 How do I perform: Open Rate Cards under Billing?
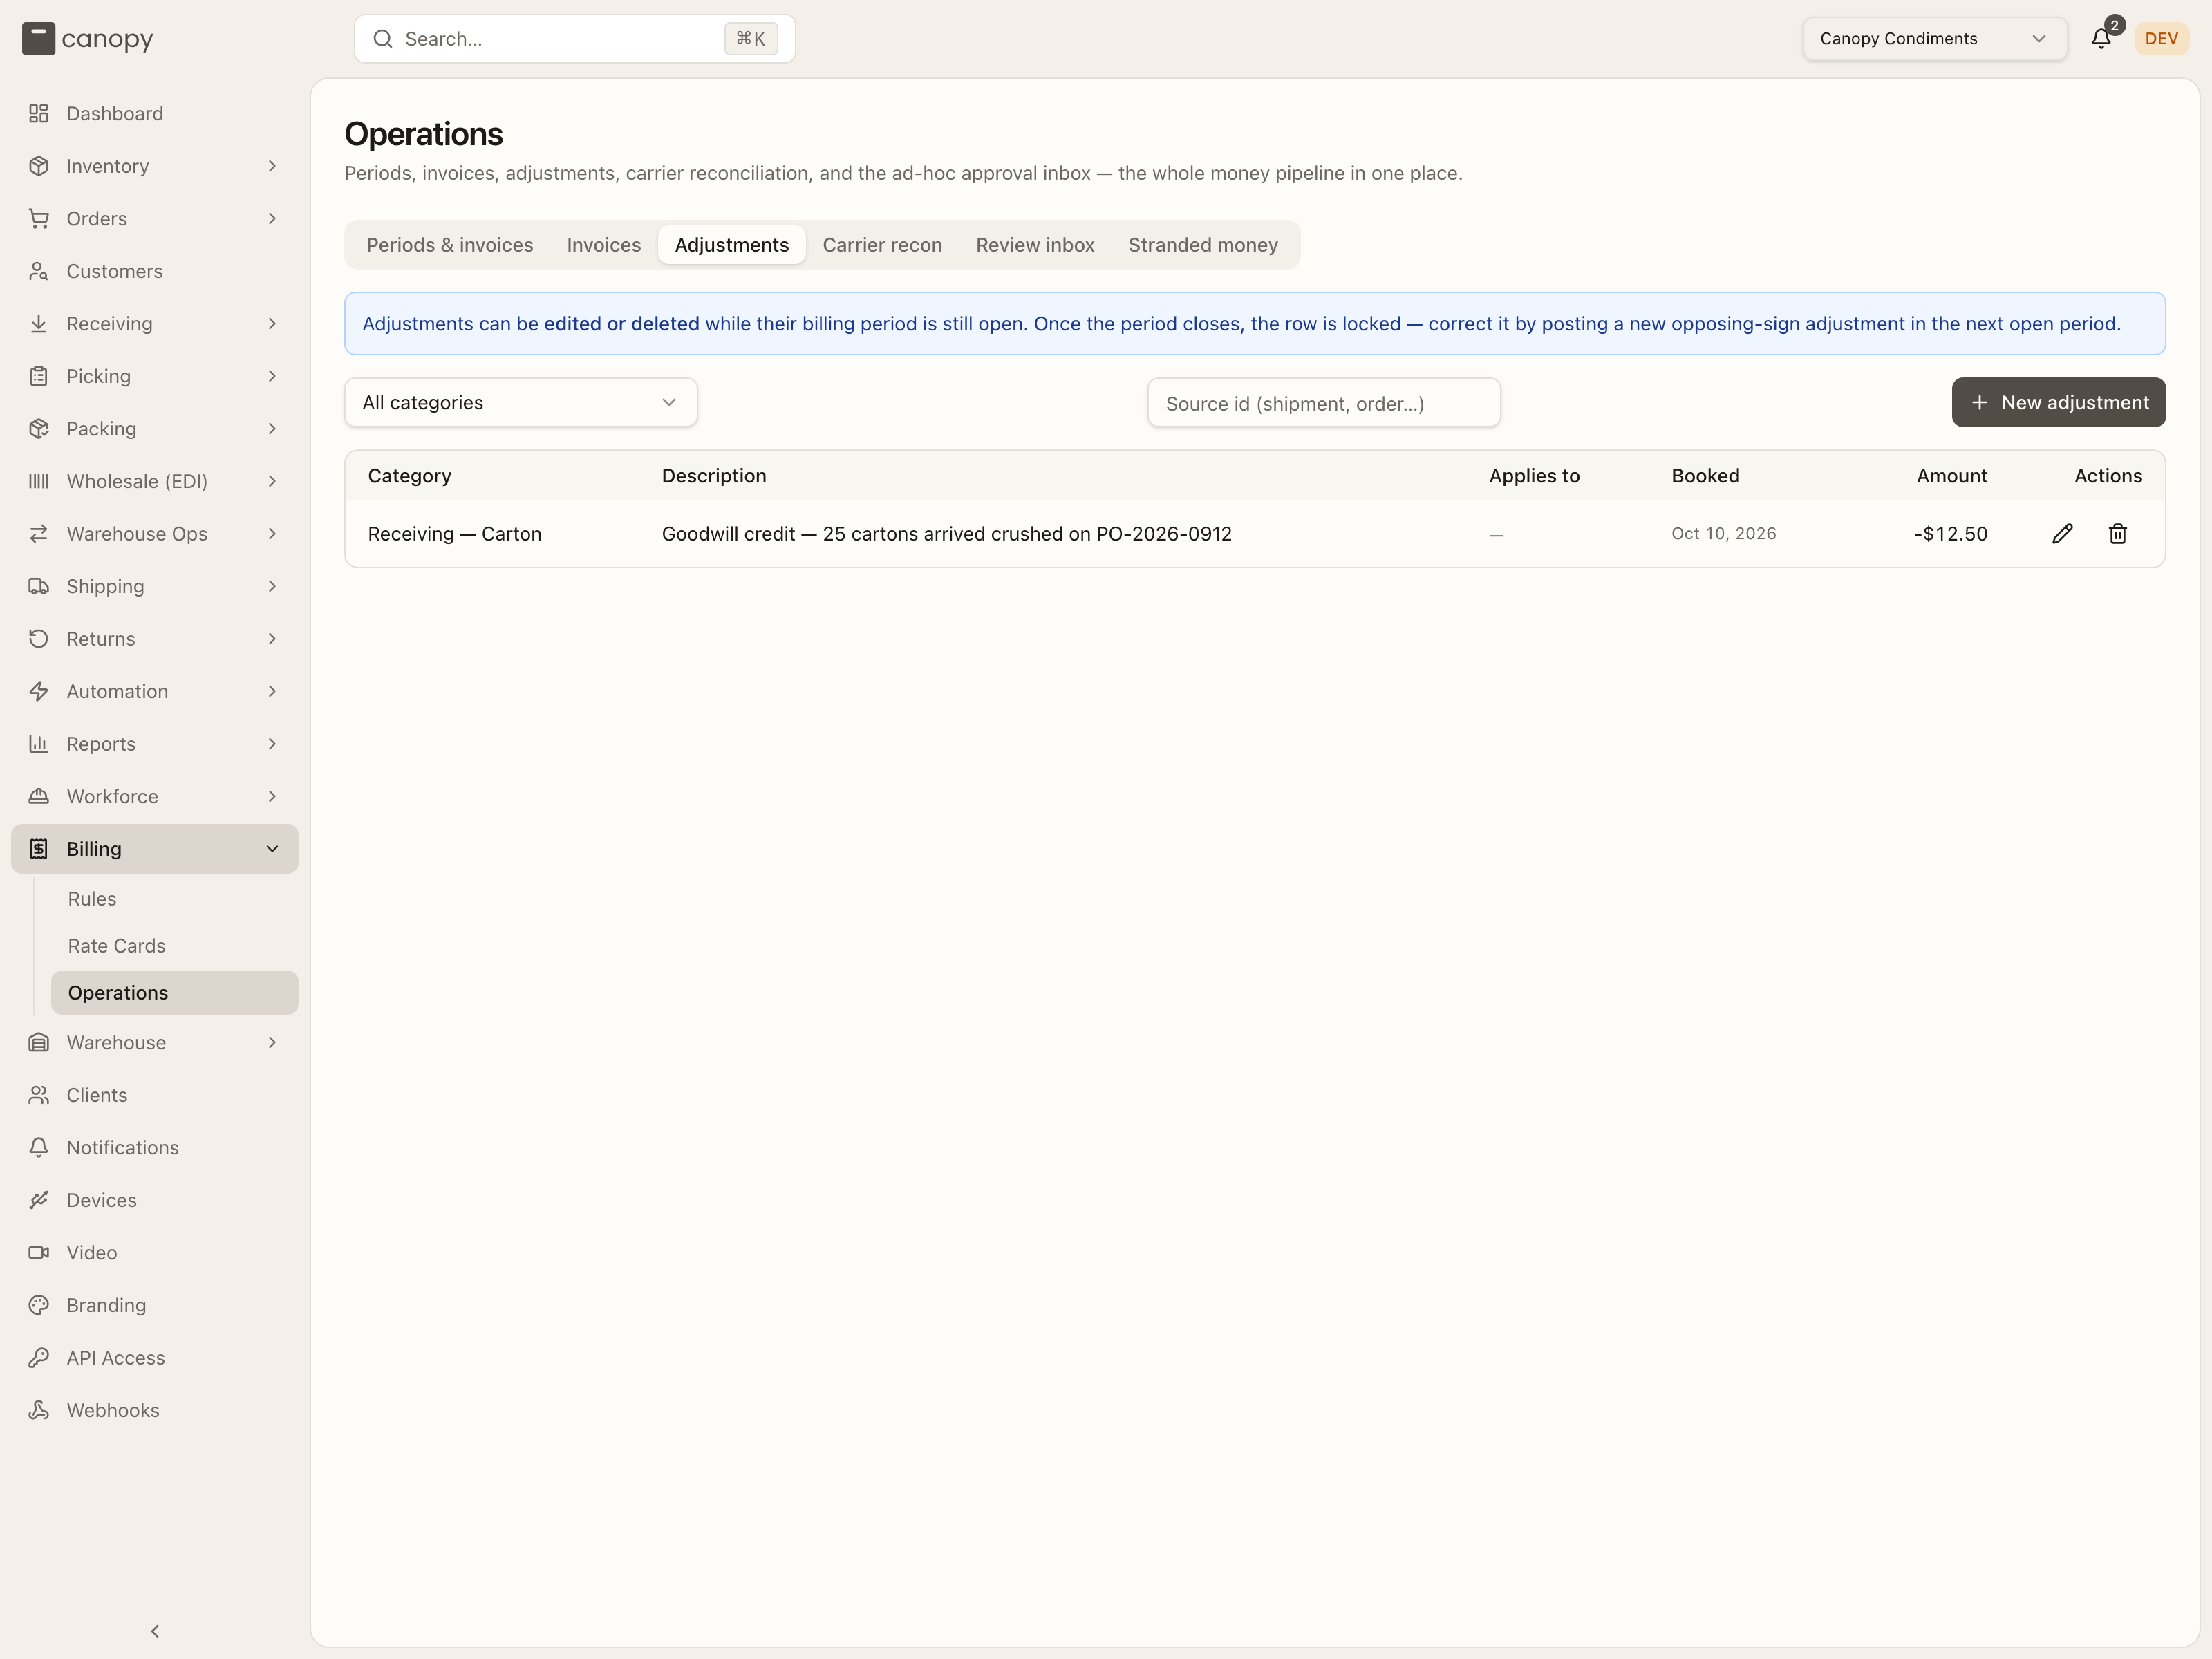(175, 946)
